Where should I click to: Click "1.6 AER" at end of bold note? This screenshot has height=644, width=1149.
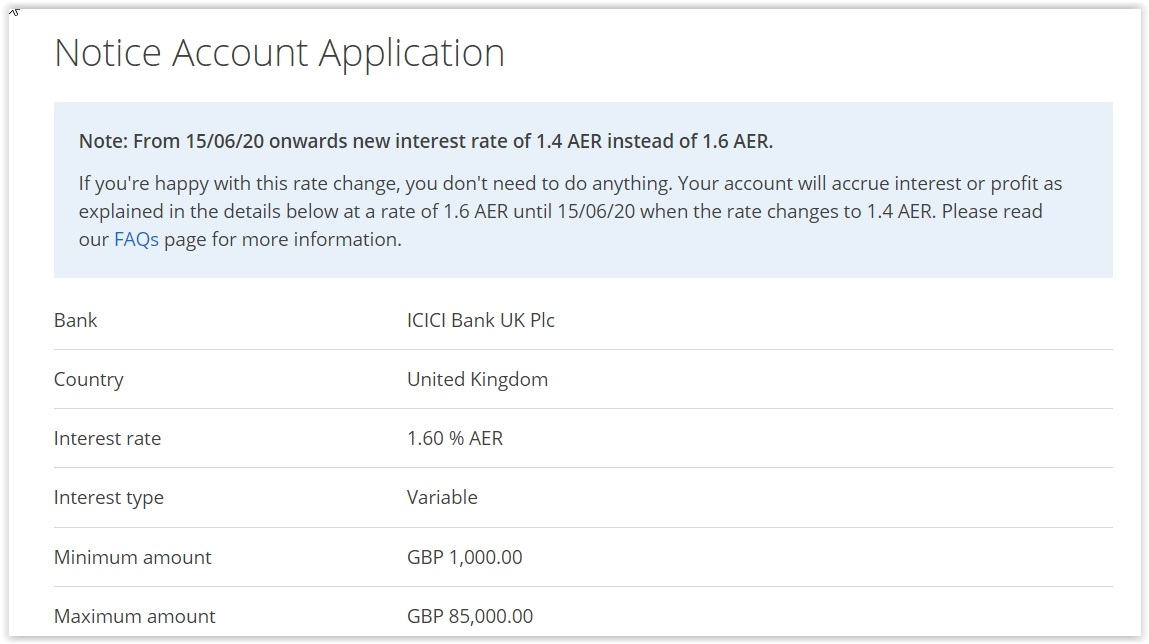tap(737, 141)
